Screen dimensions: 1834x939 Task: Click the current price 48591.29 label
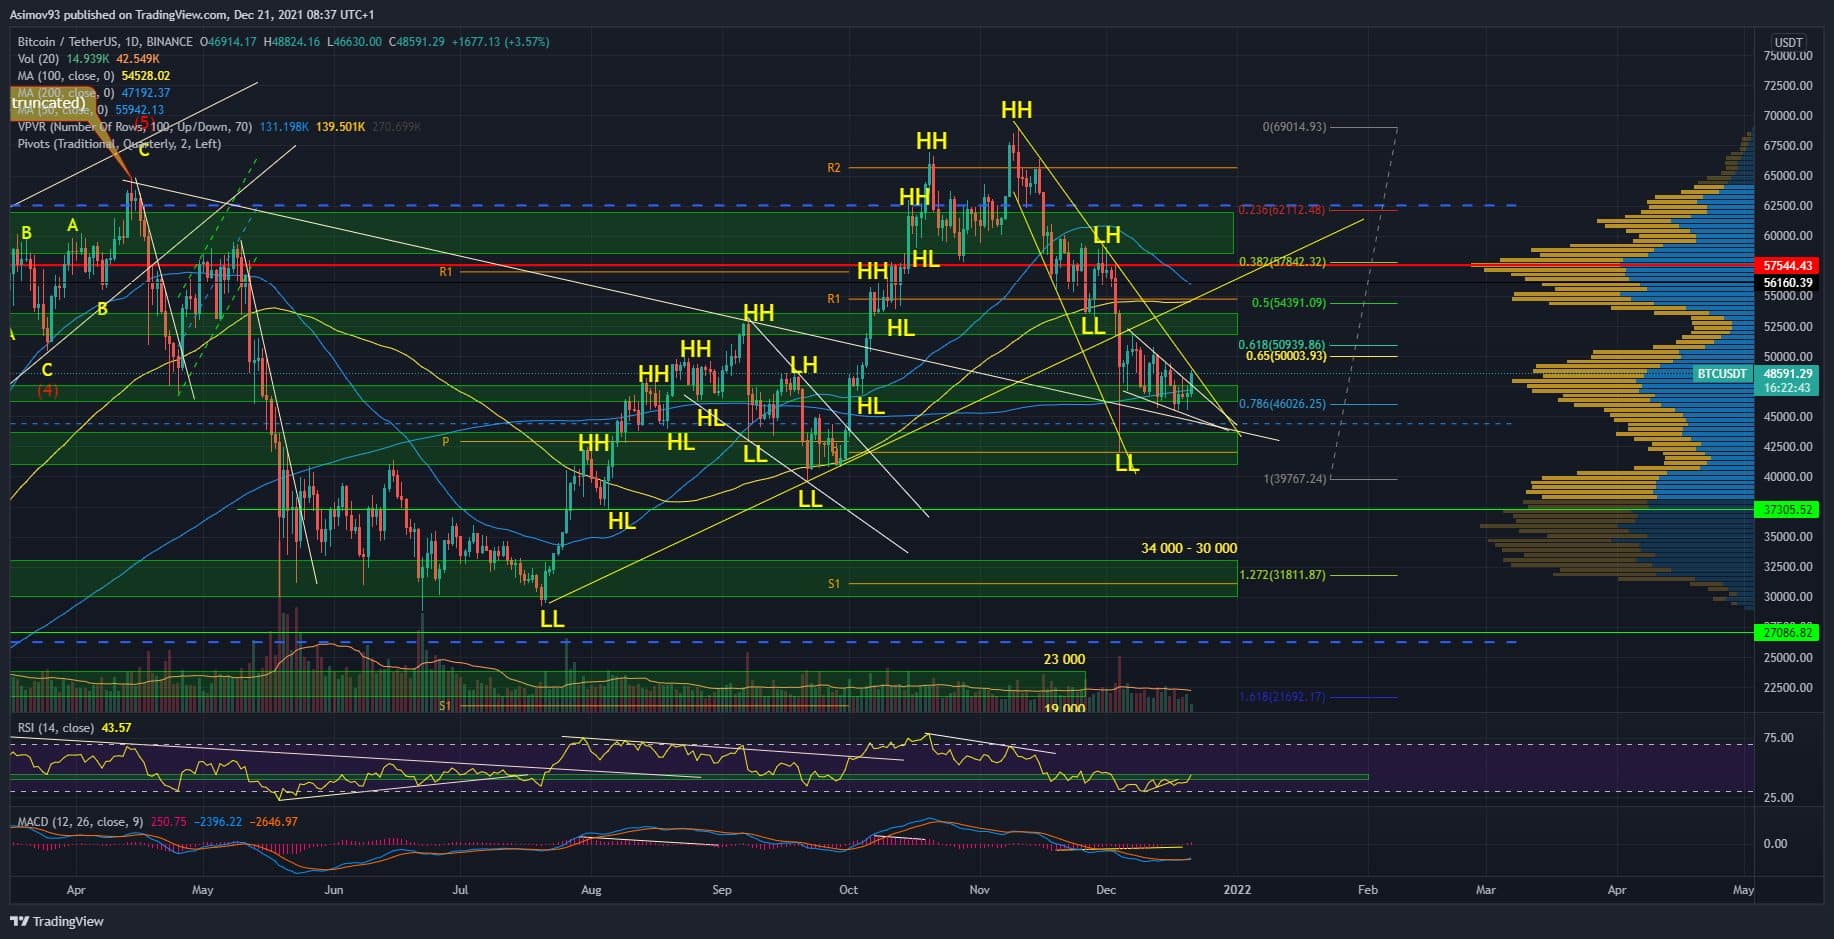[x=1787, y=374]
